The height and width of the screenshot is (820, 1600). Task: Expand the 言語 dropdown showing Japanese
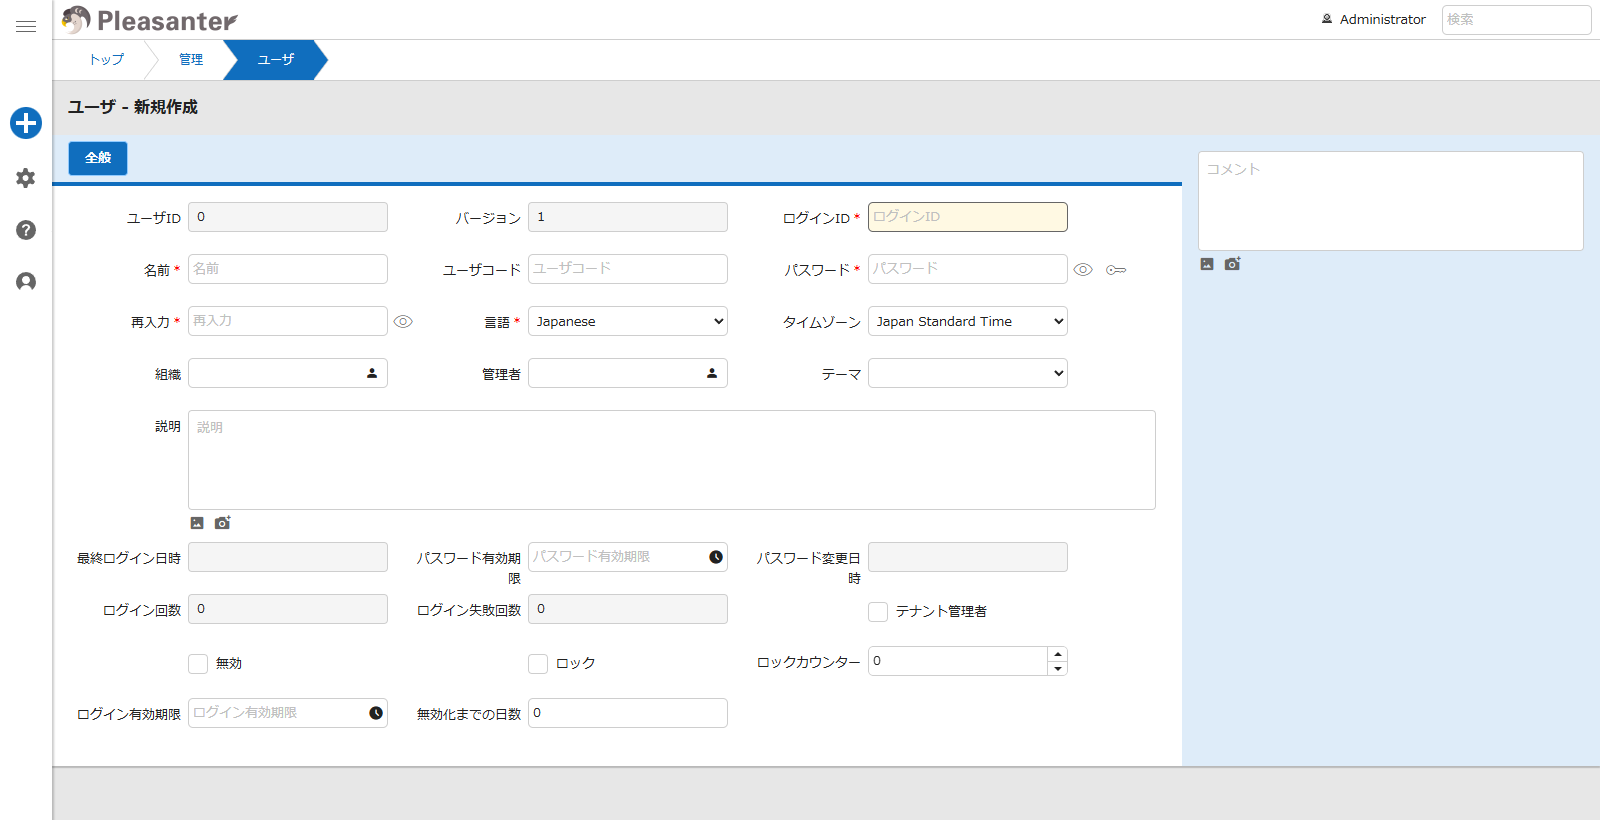coord(628,321)
